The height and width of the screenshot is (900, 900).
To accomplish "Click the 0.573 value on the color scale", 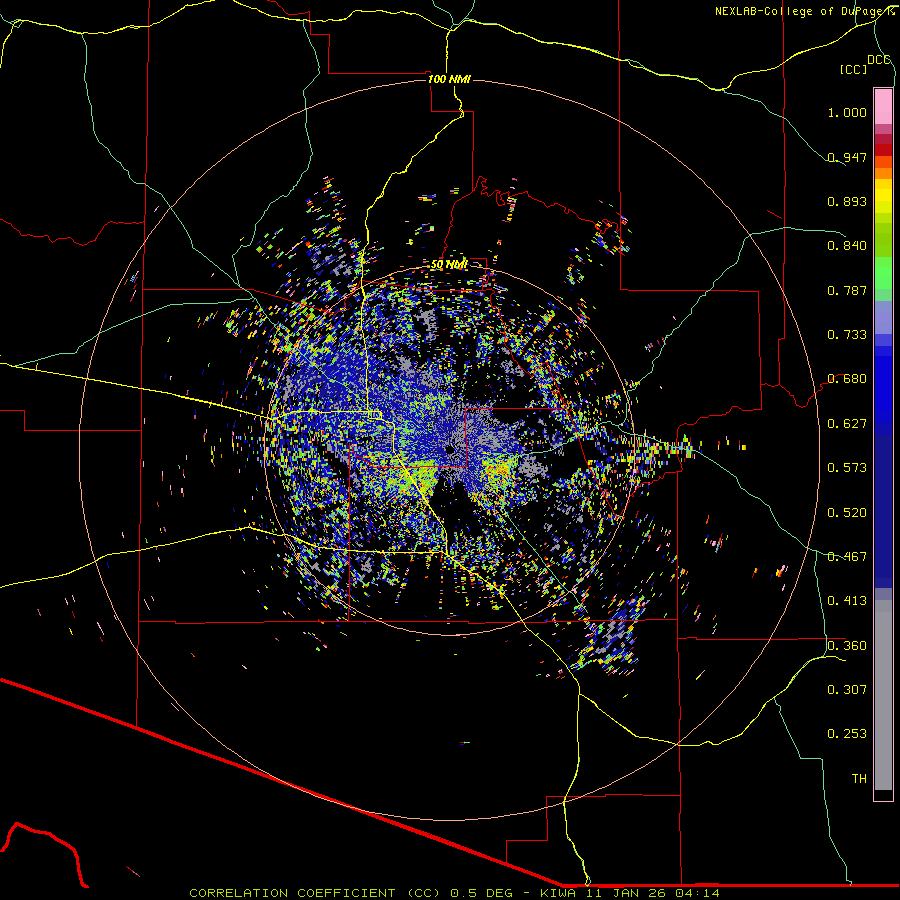I will pyautogui.click(x=847, y=468).
